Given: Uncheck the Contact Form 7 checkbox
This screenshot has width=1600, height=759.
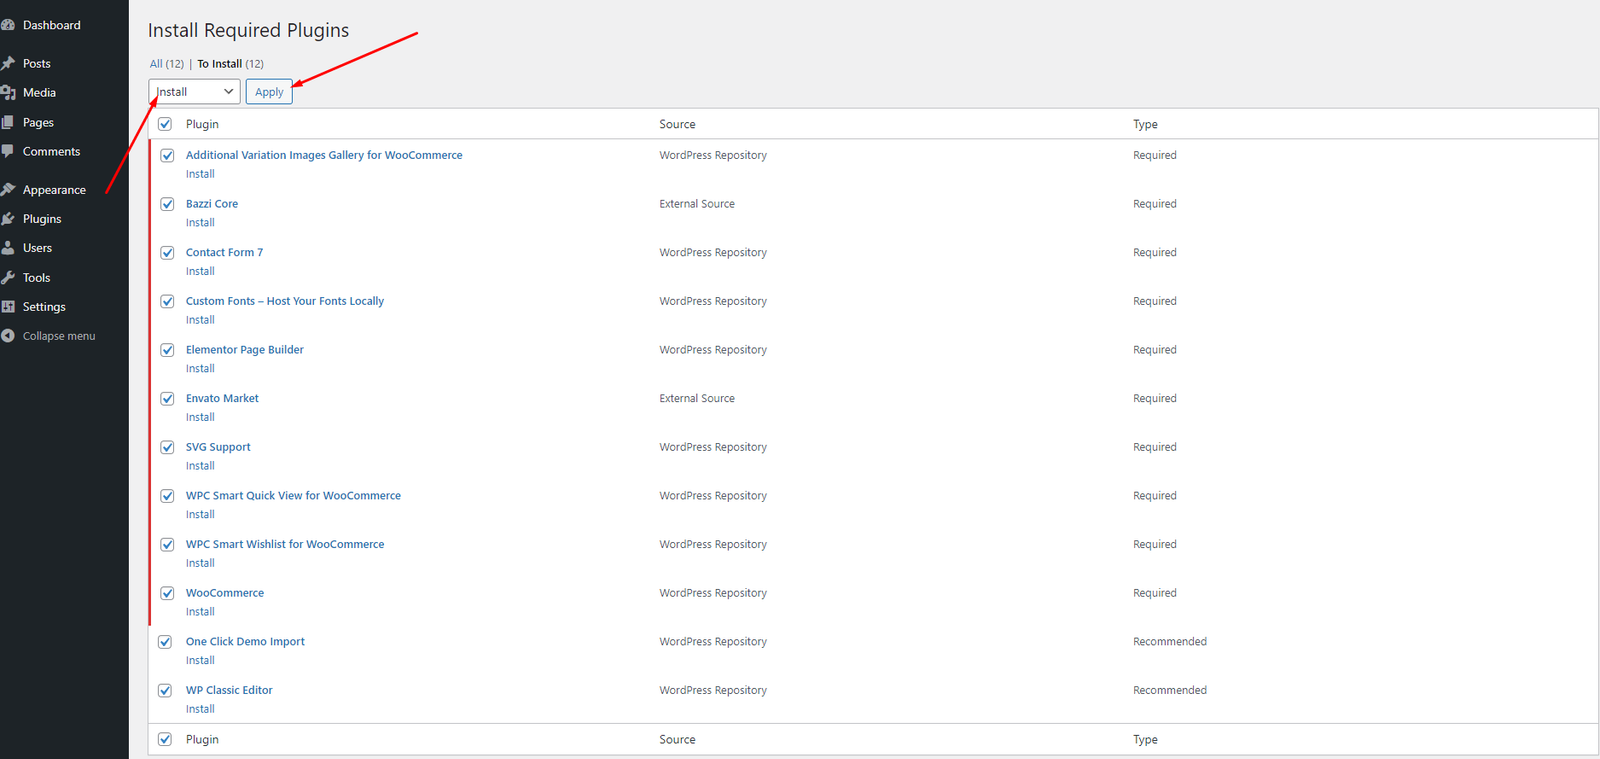Looking at the screenshot, I should 167,252.
